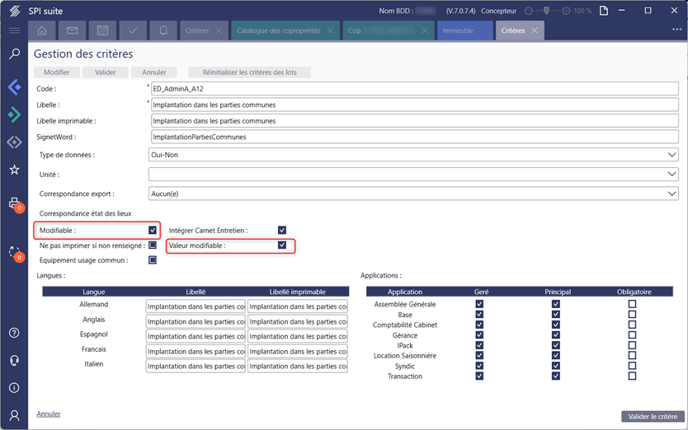Open the hamburger menu icon

[x=14, y=30]
